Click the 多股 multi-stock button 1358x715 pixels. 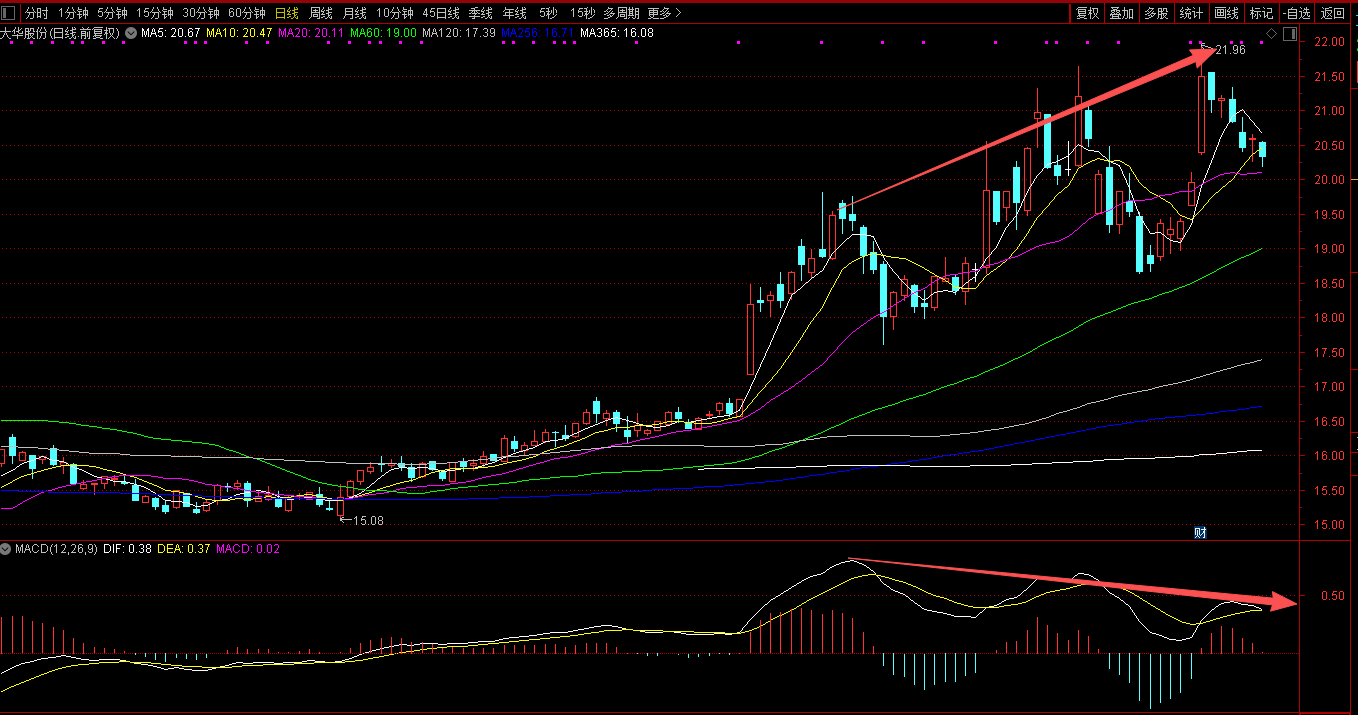1156,13
